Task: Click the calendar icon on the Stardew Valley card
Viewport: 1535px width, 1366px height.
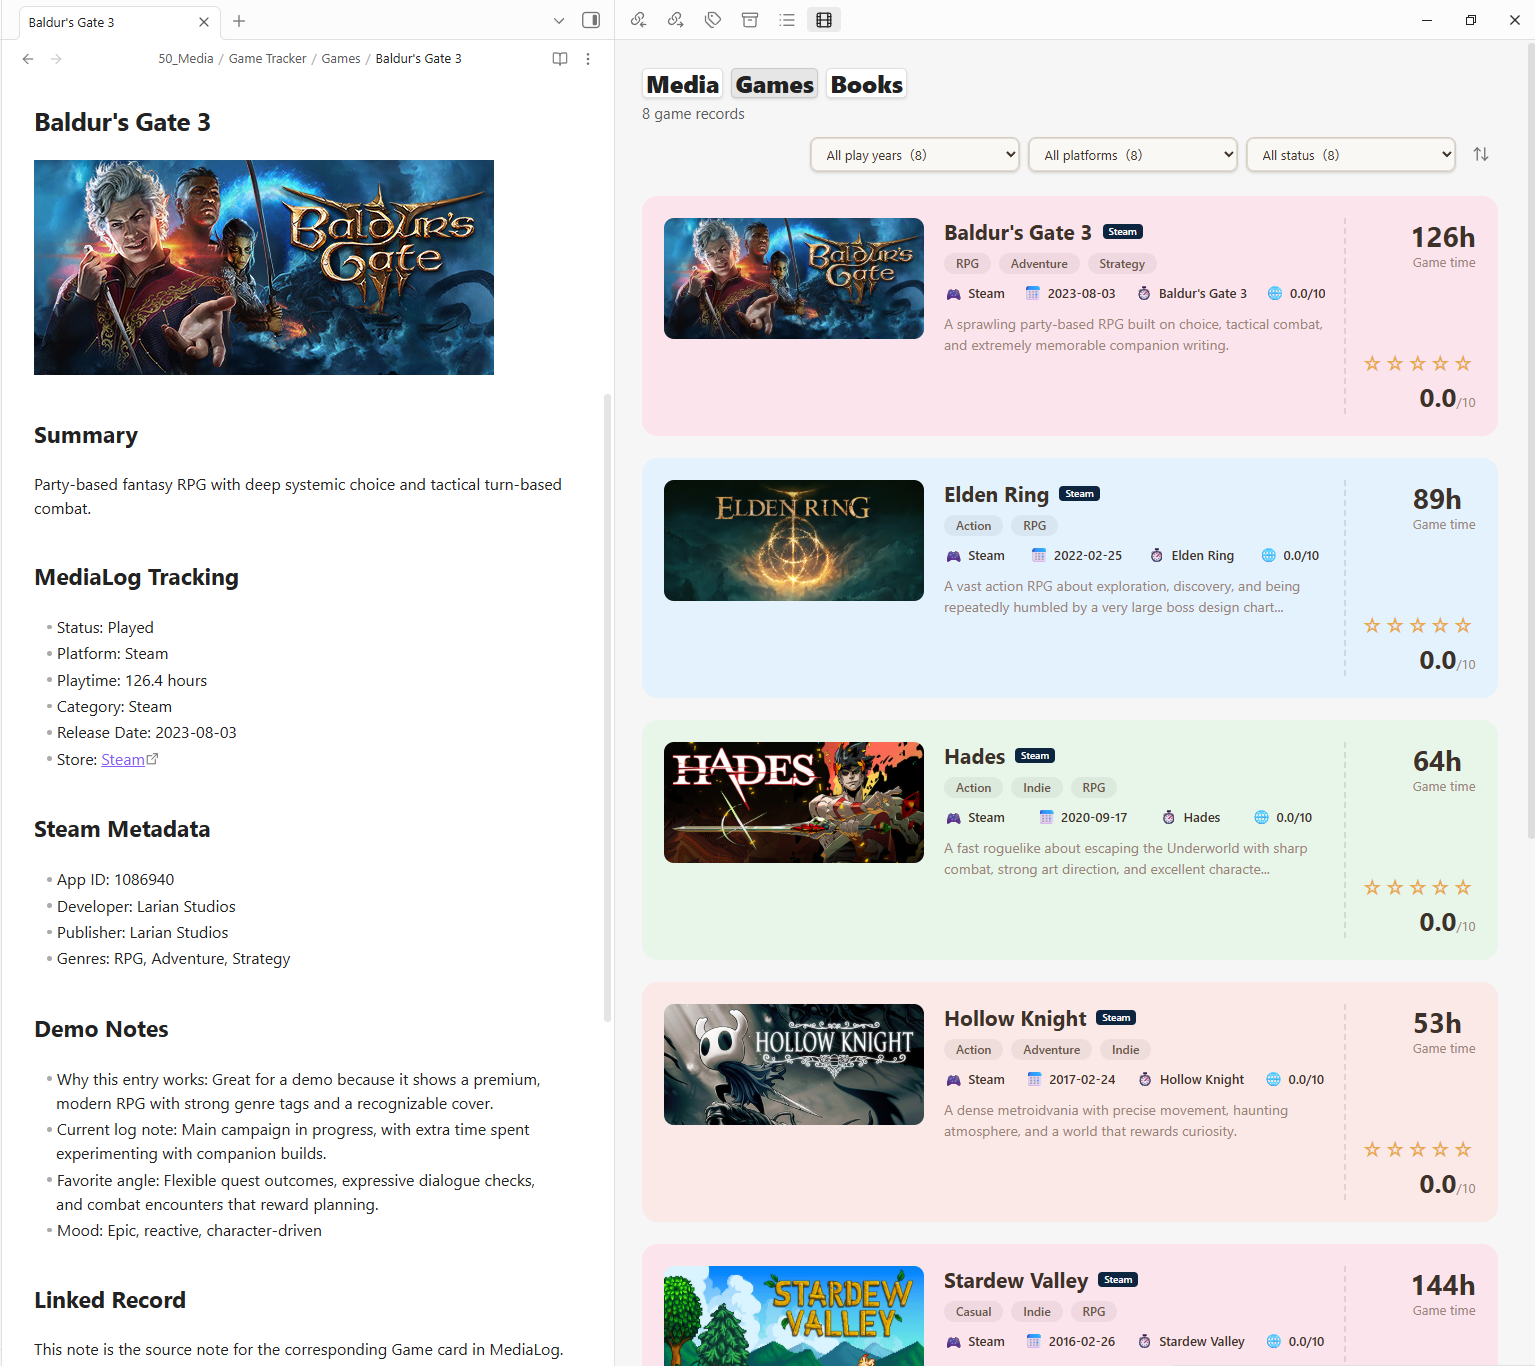Action: tap(1034, 1342)
